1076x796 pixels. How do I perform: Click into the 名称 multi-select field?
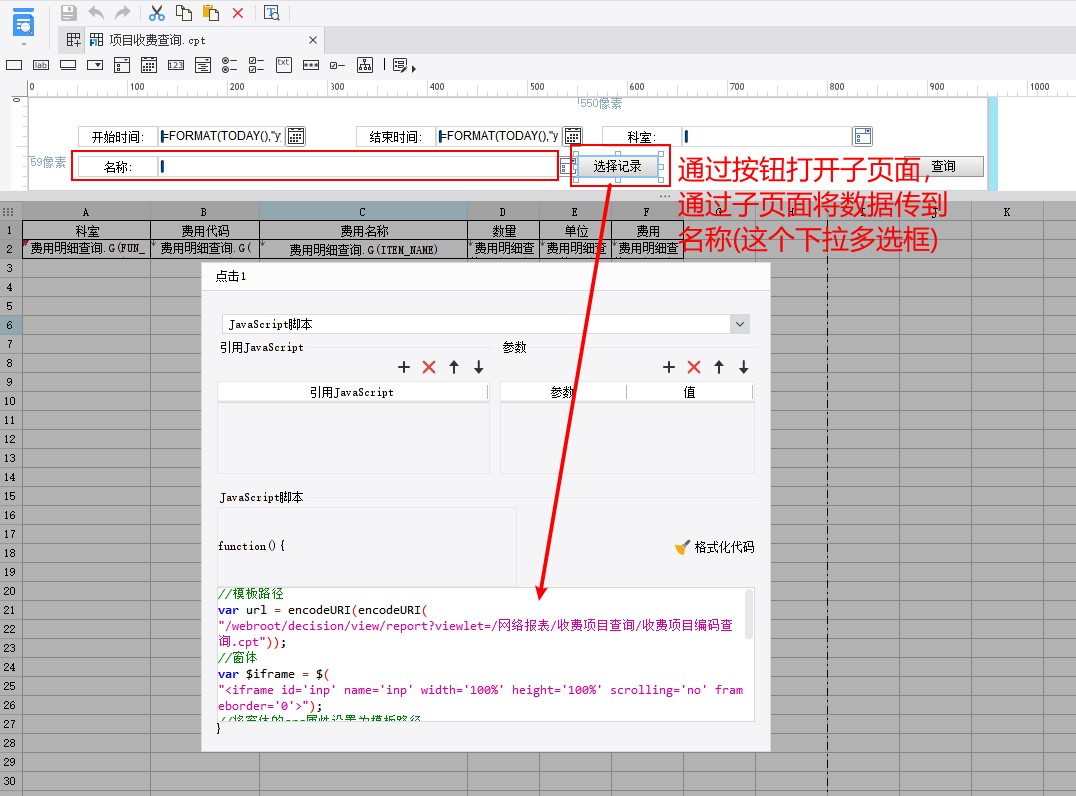(358, 166)
